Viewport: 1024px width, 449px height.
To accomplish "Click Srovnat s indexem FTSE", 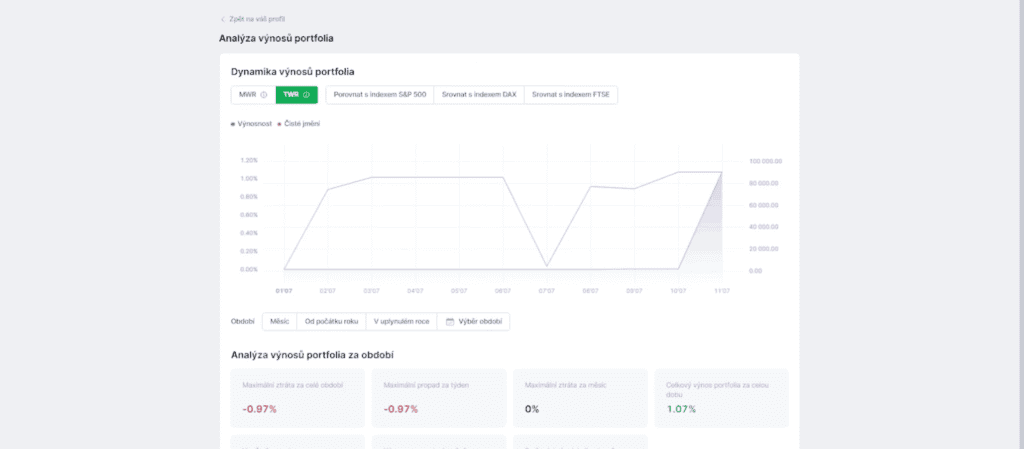I will 571,95.
